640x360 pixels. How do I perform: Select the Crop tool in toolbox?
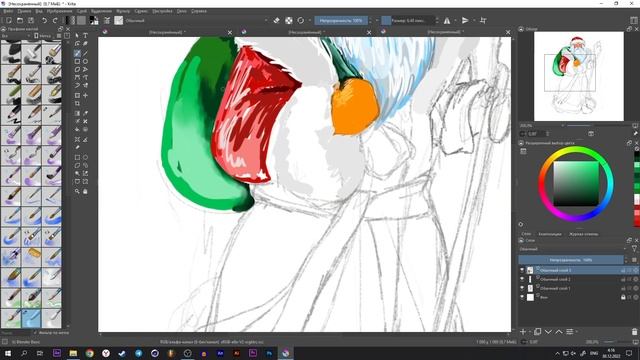pos(77,104)
